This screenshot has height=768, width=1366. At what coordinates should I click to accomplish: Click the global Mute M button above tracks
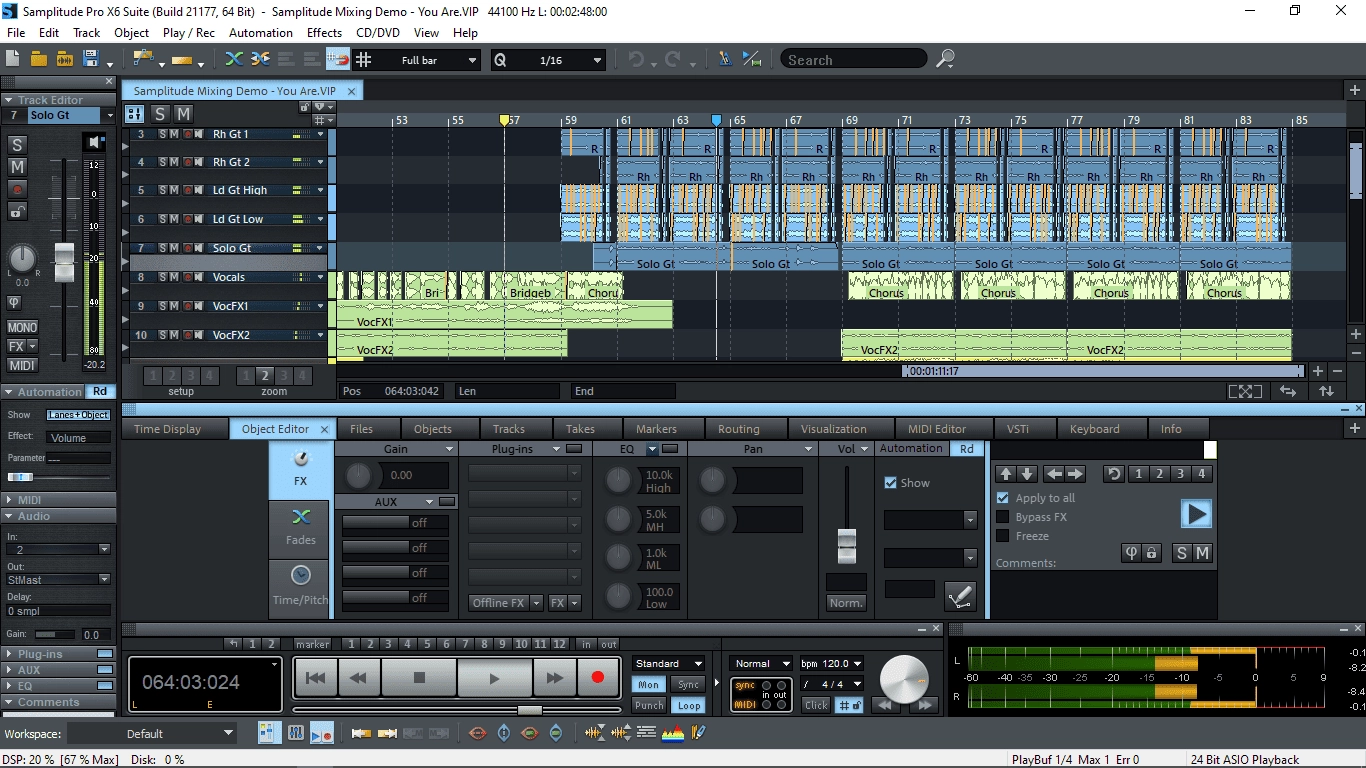click(184, 114)
